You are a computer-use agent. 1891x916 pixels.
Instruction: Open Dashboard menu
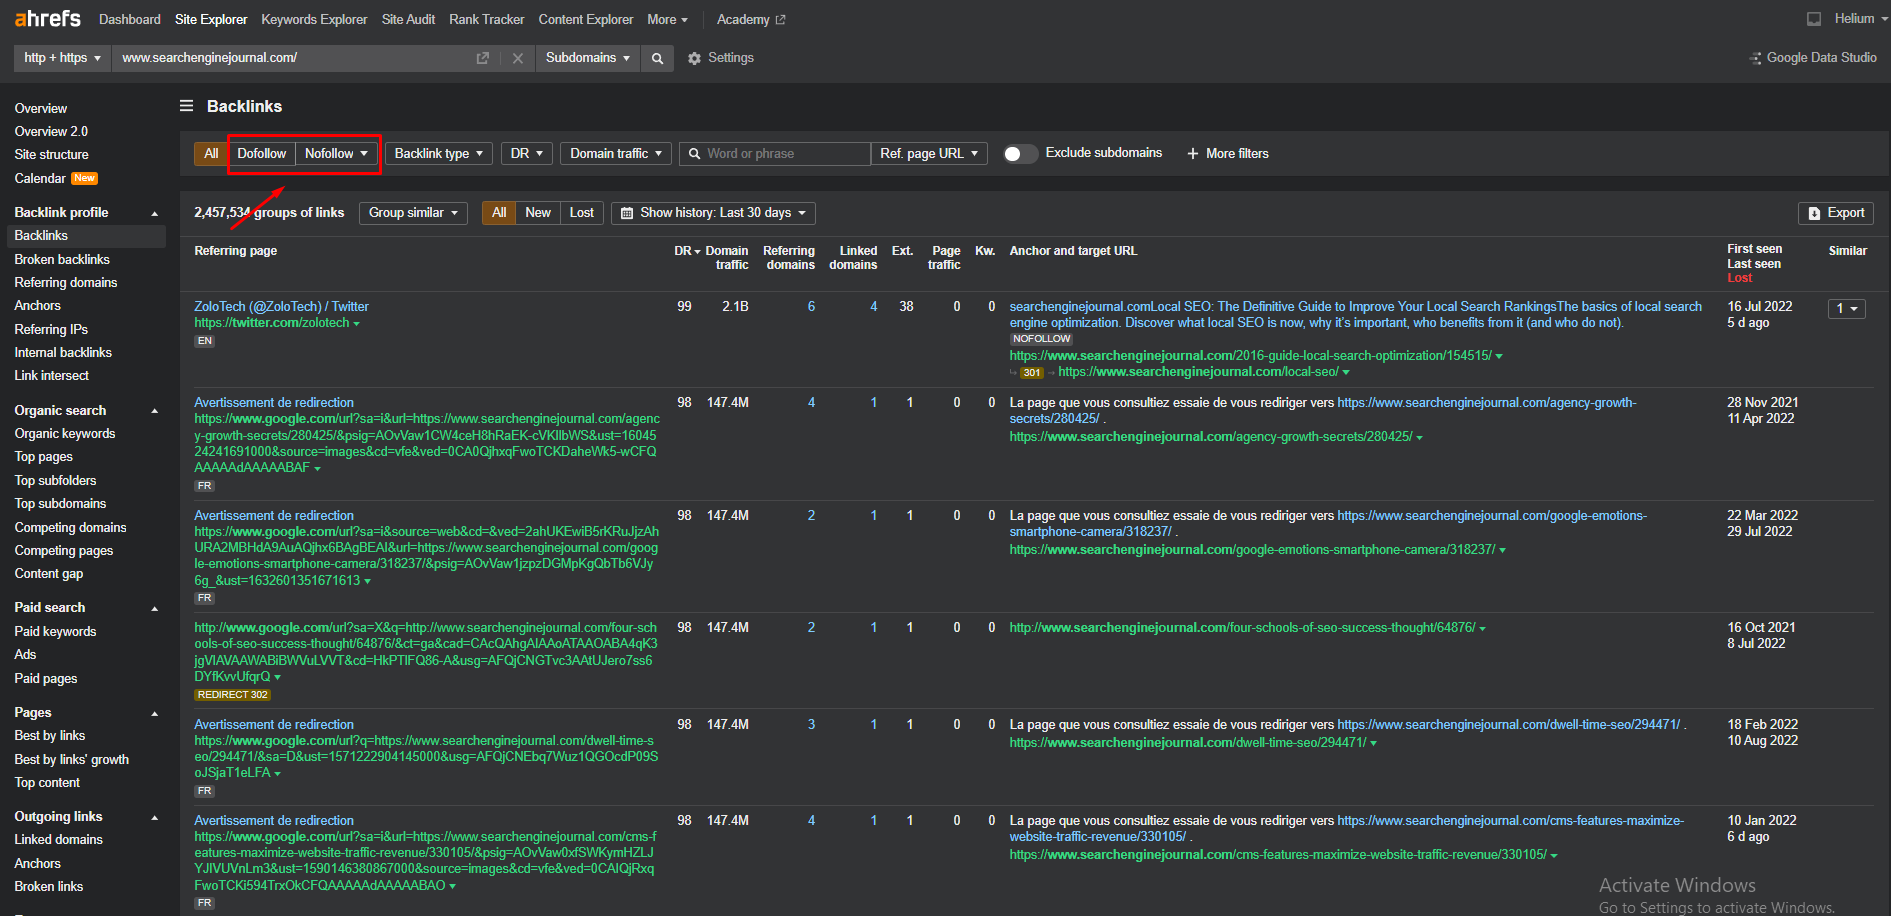pos(130,19)
